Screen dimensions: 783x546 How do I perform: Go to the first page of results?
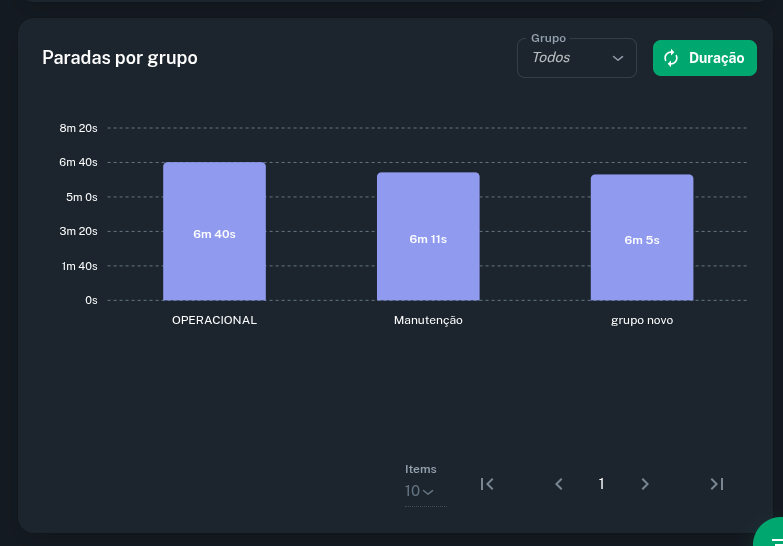click(487, 484)
